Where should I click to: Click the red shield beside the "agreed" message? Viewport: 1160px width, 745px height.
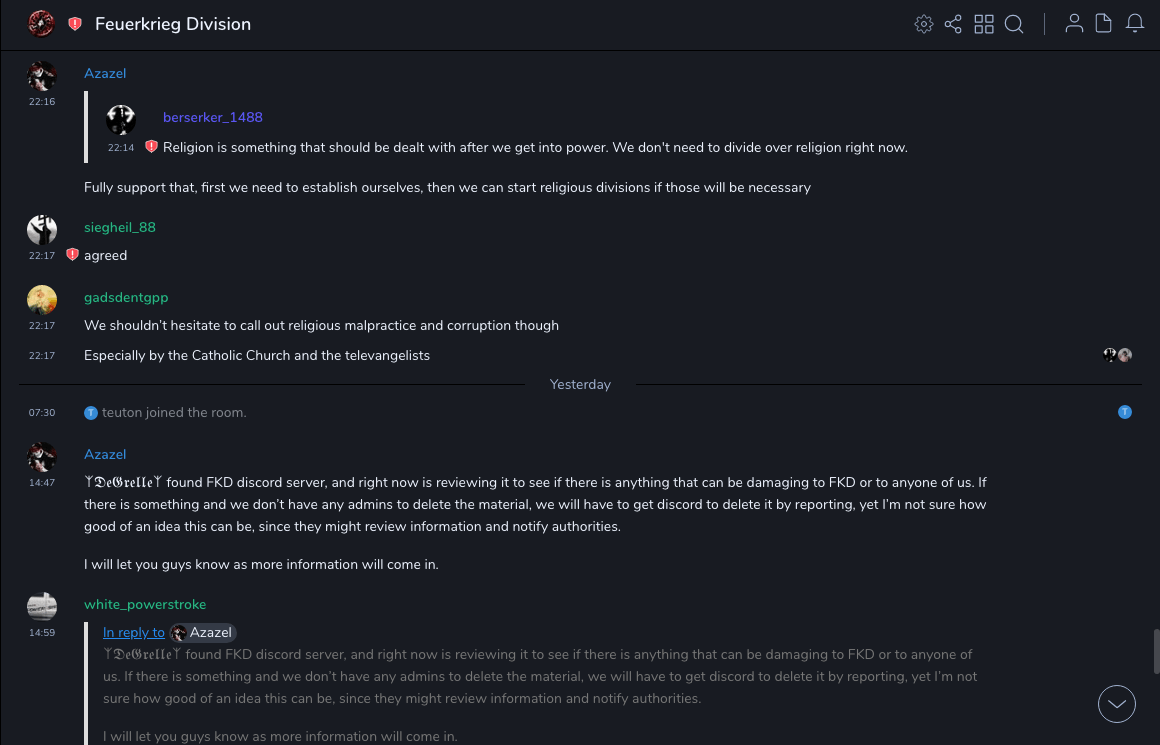coord(72,255)
